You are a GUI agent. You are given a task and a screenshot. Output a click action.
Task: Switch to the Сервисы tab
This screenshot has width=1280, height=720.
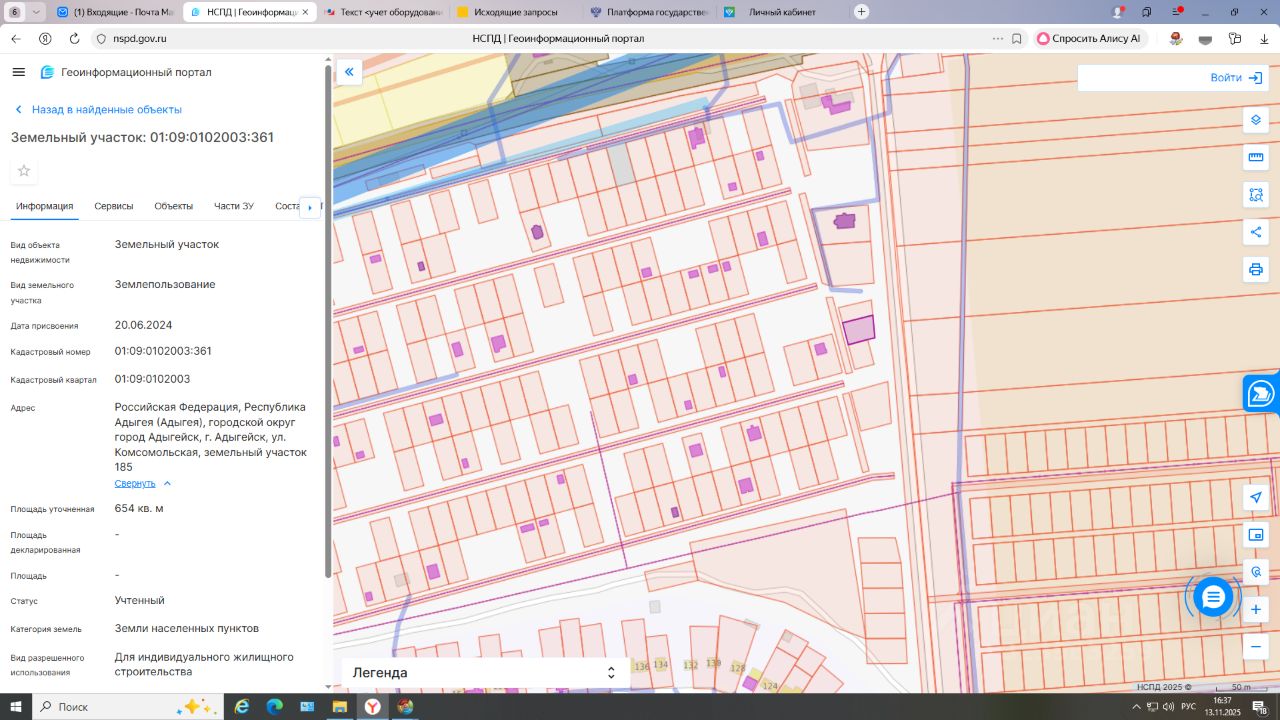(113, 206)
